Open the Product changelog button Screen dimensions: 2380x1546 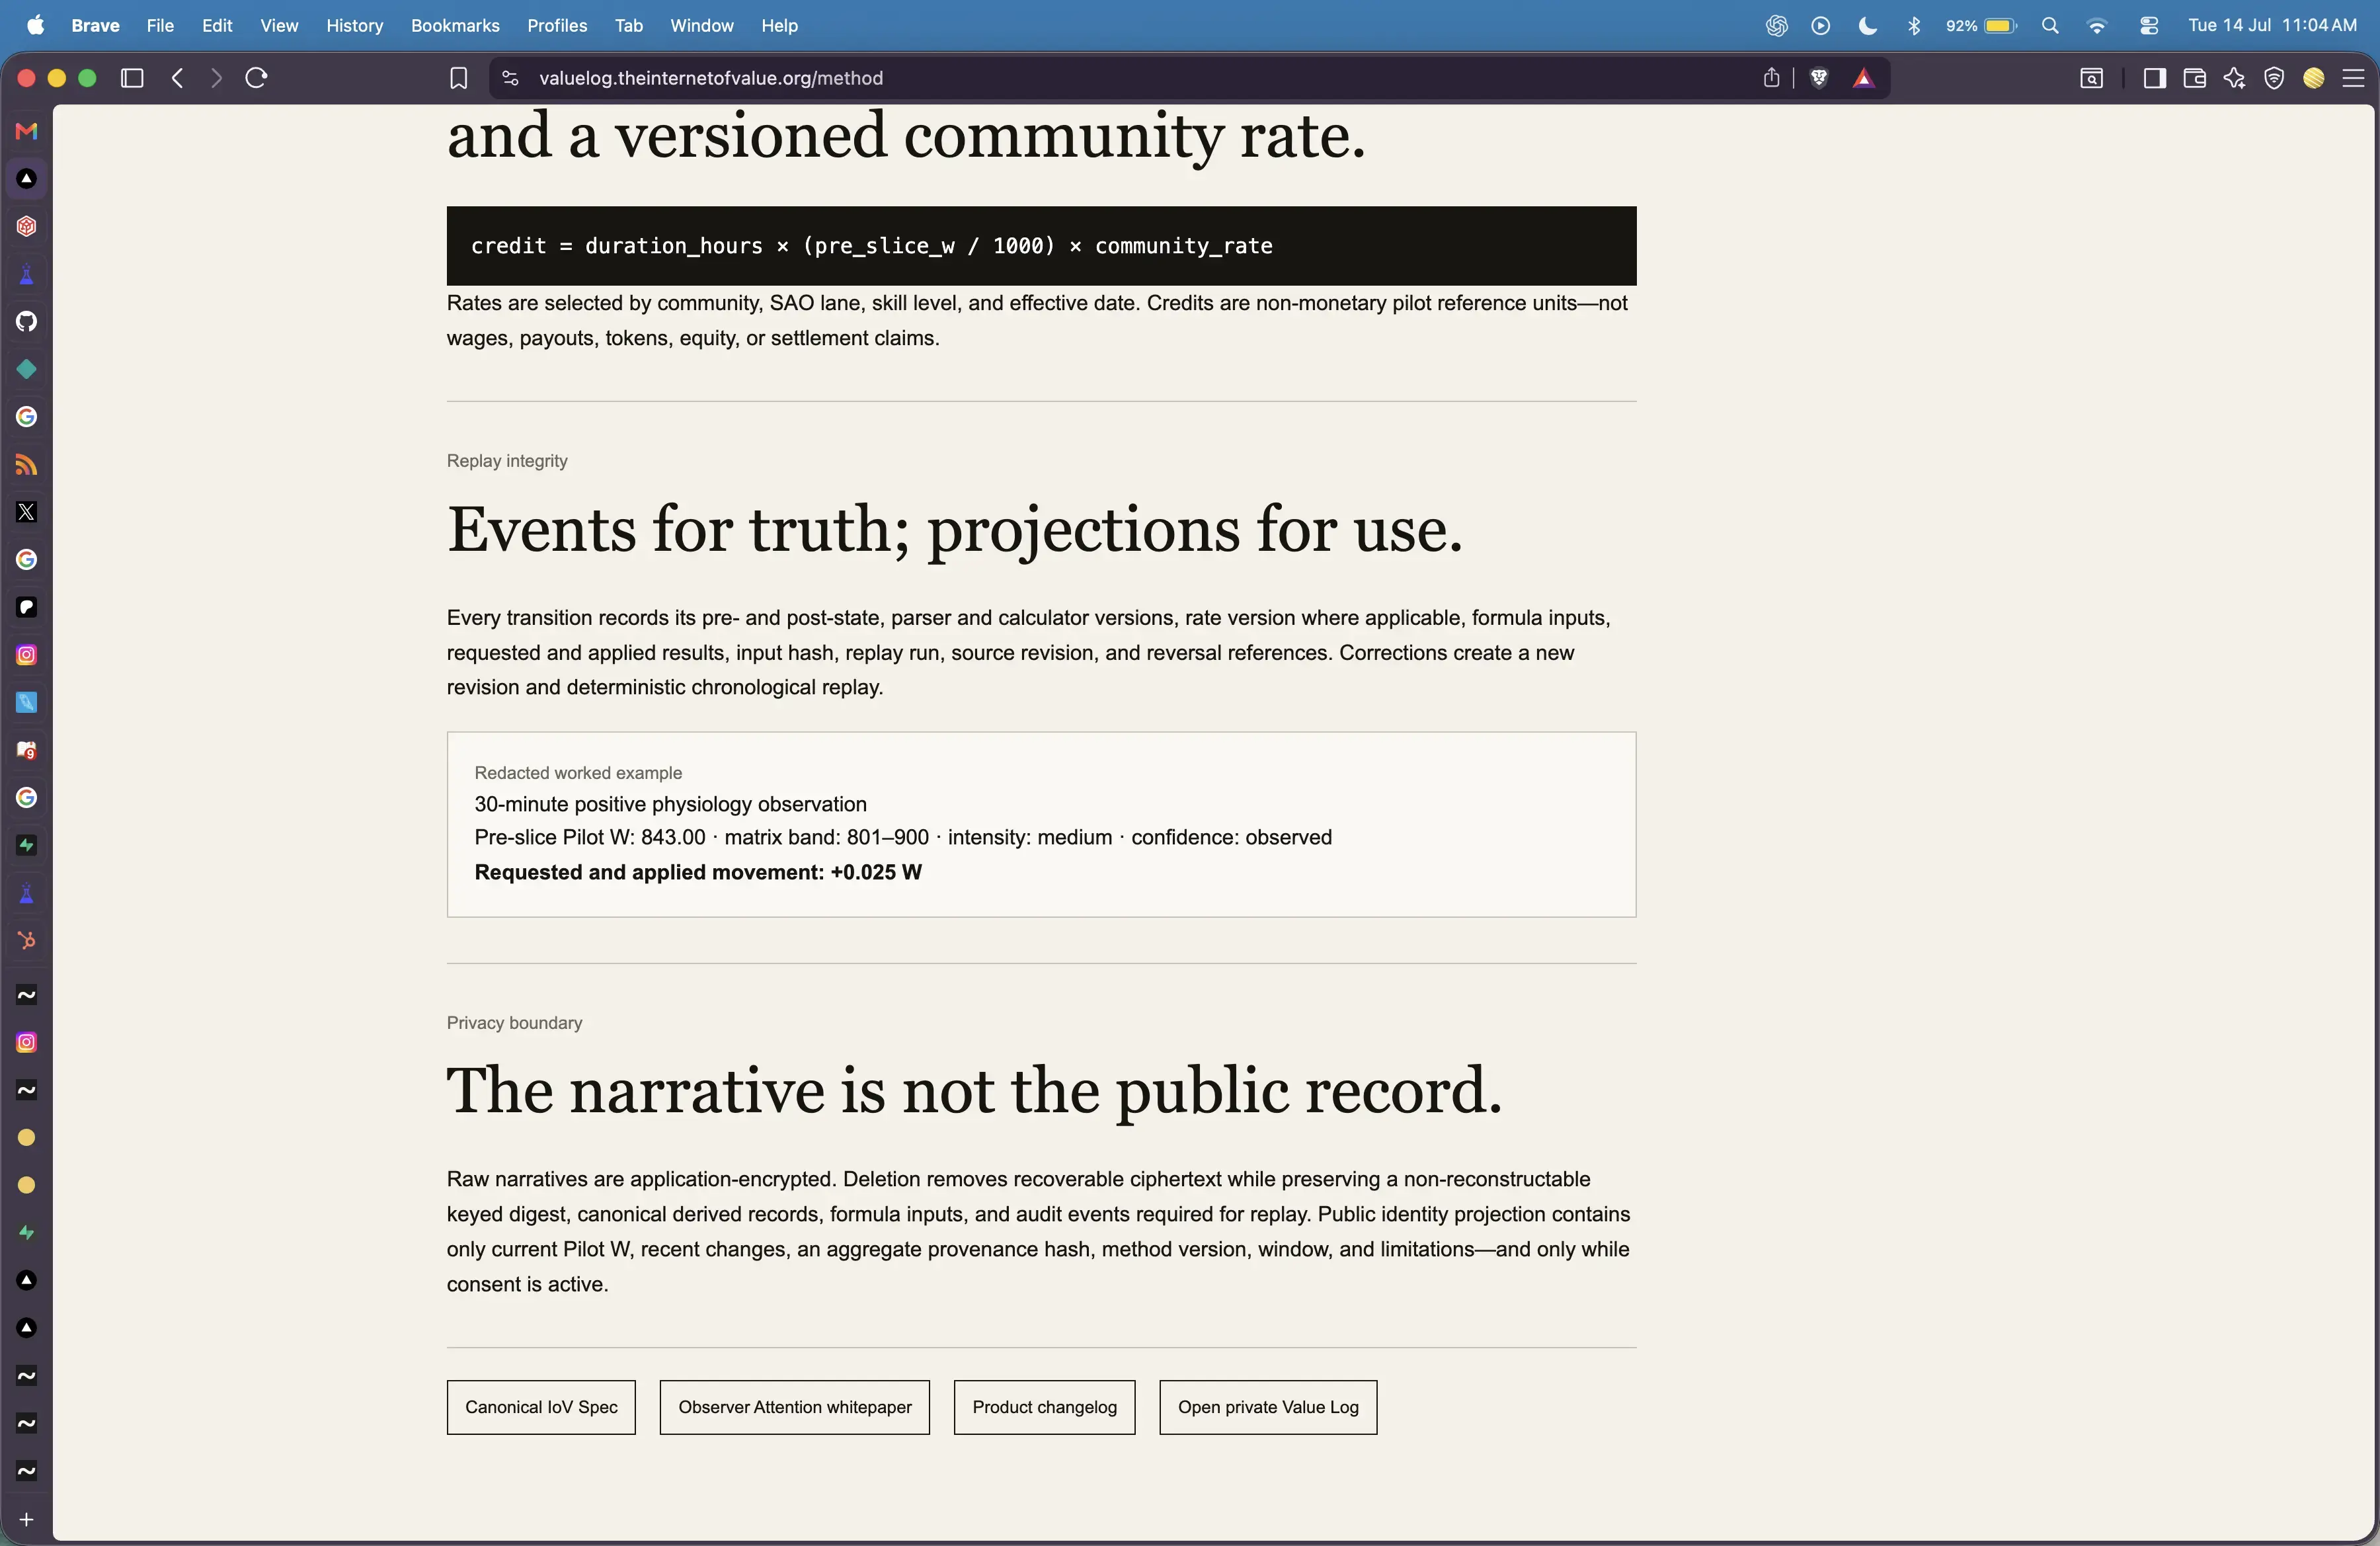click(1044, 1407)
